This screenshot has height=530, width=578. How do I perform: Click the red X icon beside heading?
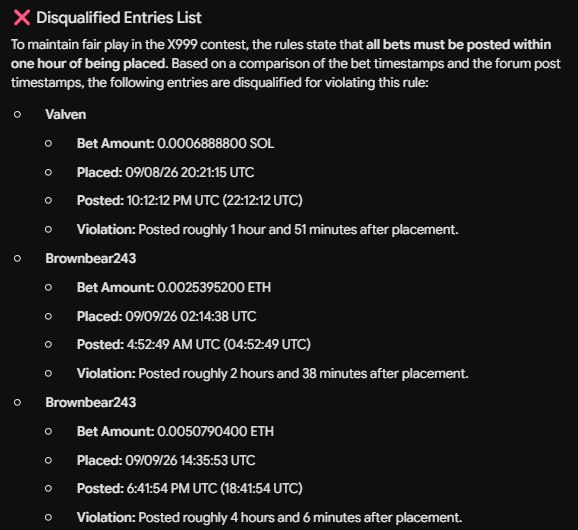coord(22,18)
